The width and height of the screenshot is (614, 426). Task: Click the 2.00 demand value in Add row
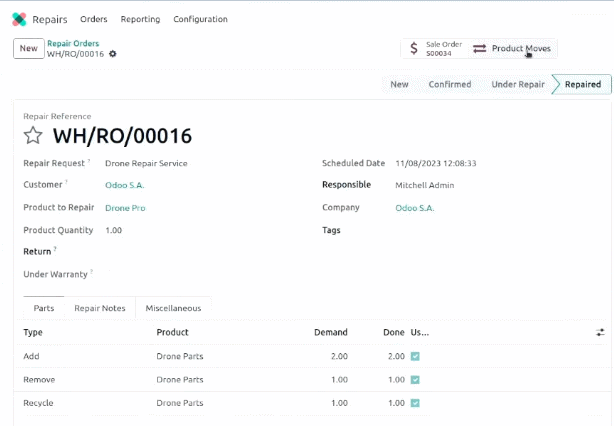click(339, 356)
